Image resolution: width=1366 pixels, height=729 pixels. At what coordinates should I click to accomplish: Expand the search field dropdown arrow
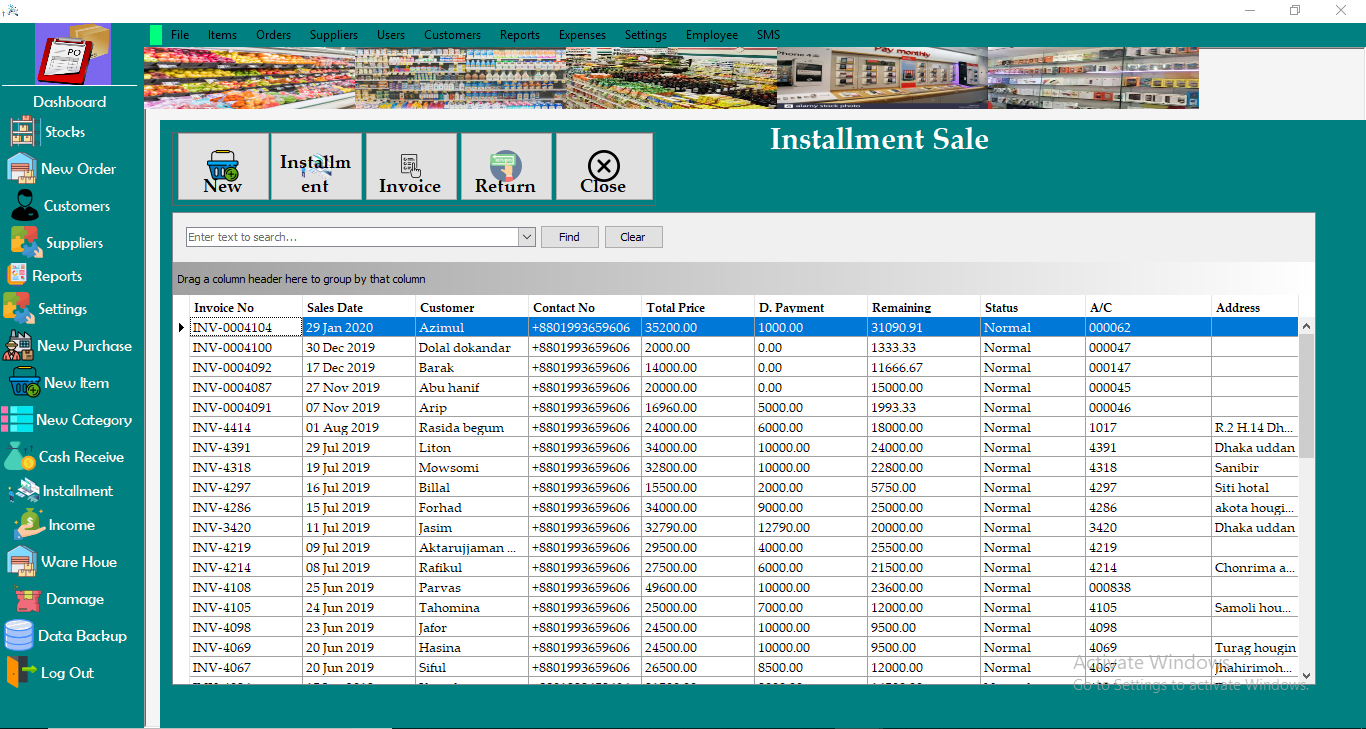[x=526, y=237]
